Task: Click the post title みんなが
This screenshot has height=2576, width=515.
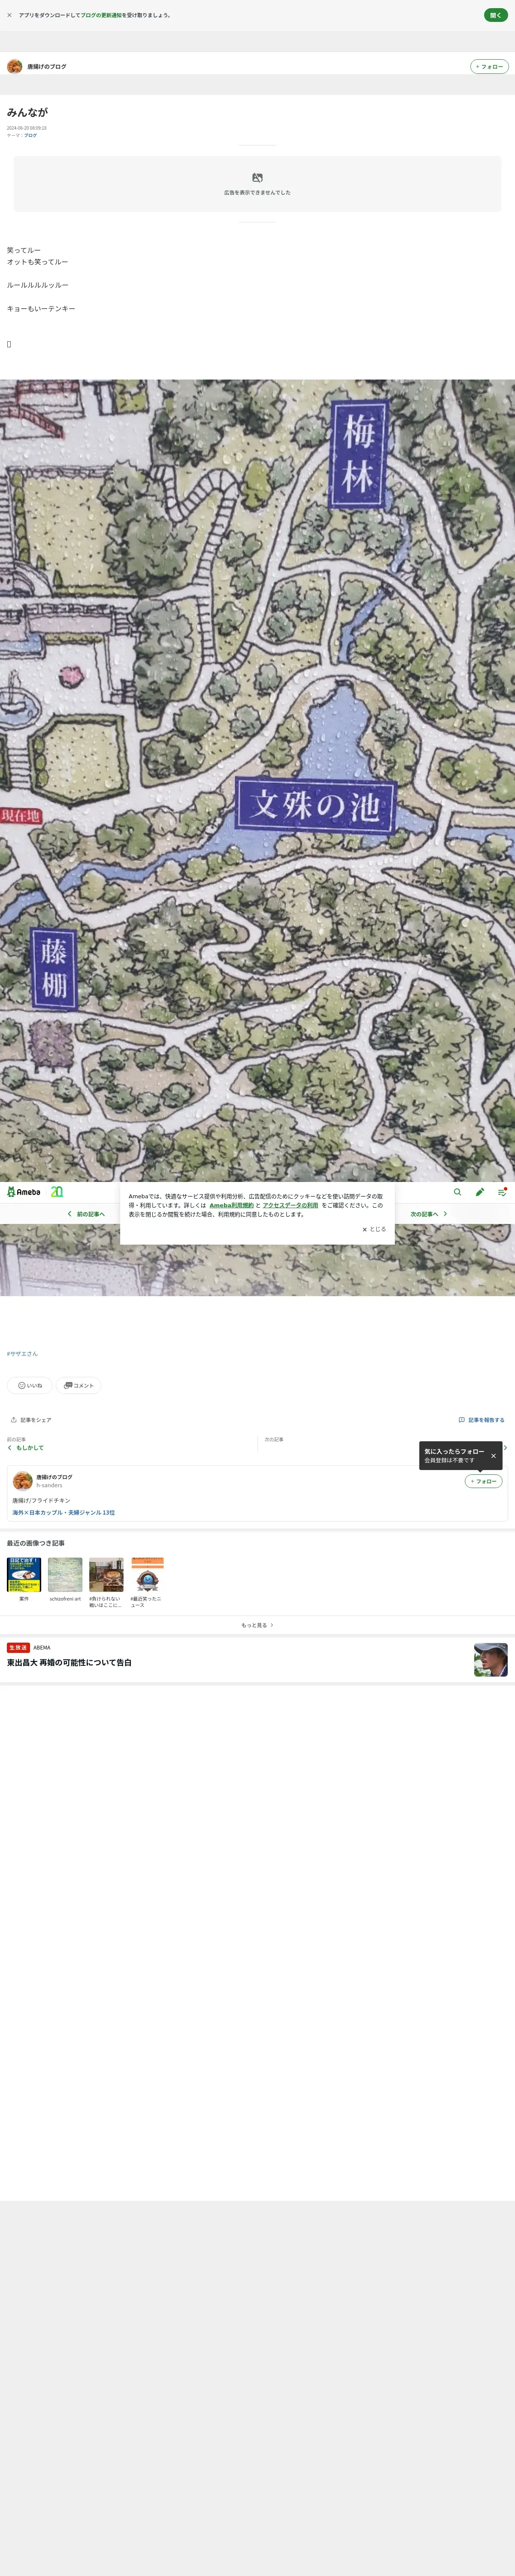Action: tap(27, 112)
